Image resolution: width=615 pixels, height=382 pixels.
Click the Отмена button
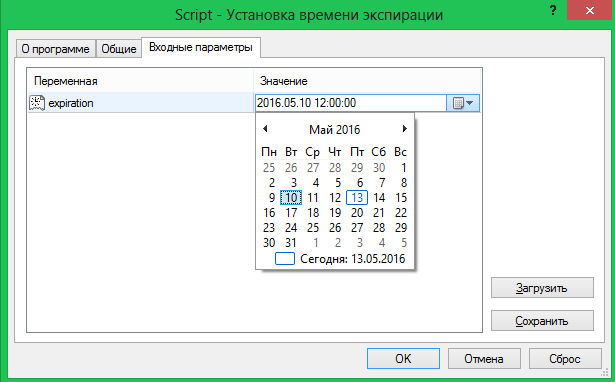(x=484, y=358)
